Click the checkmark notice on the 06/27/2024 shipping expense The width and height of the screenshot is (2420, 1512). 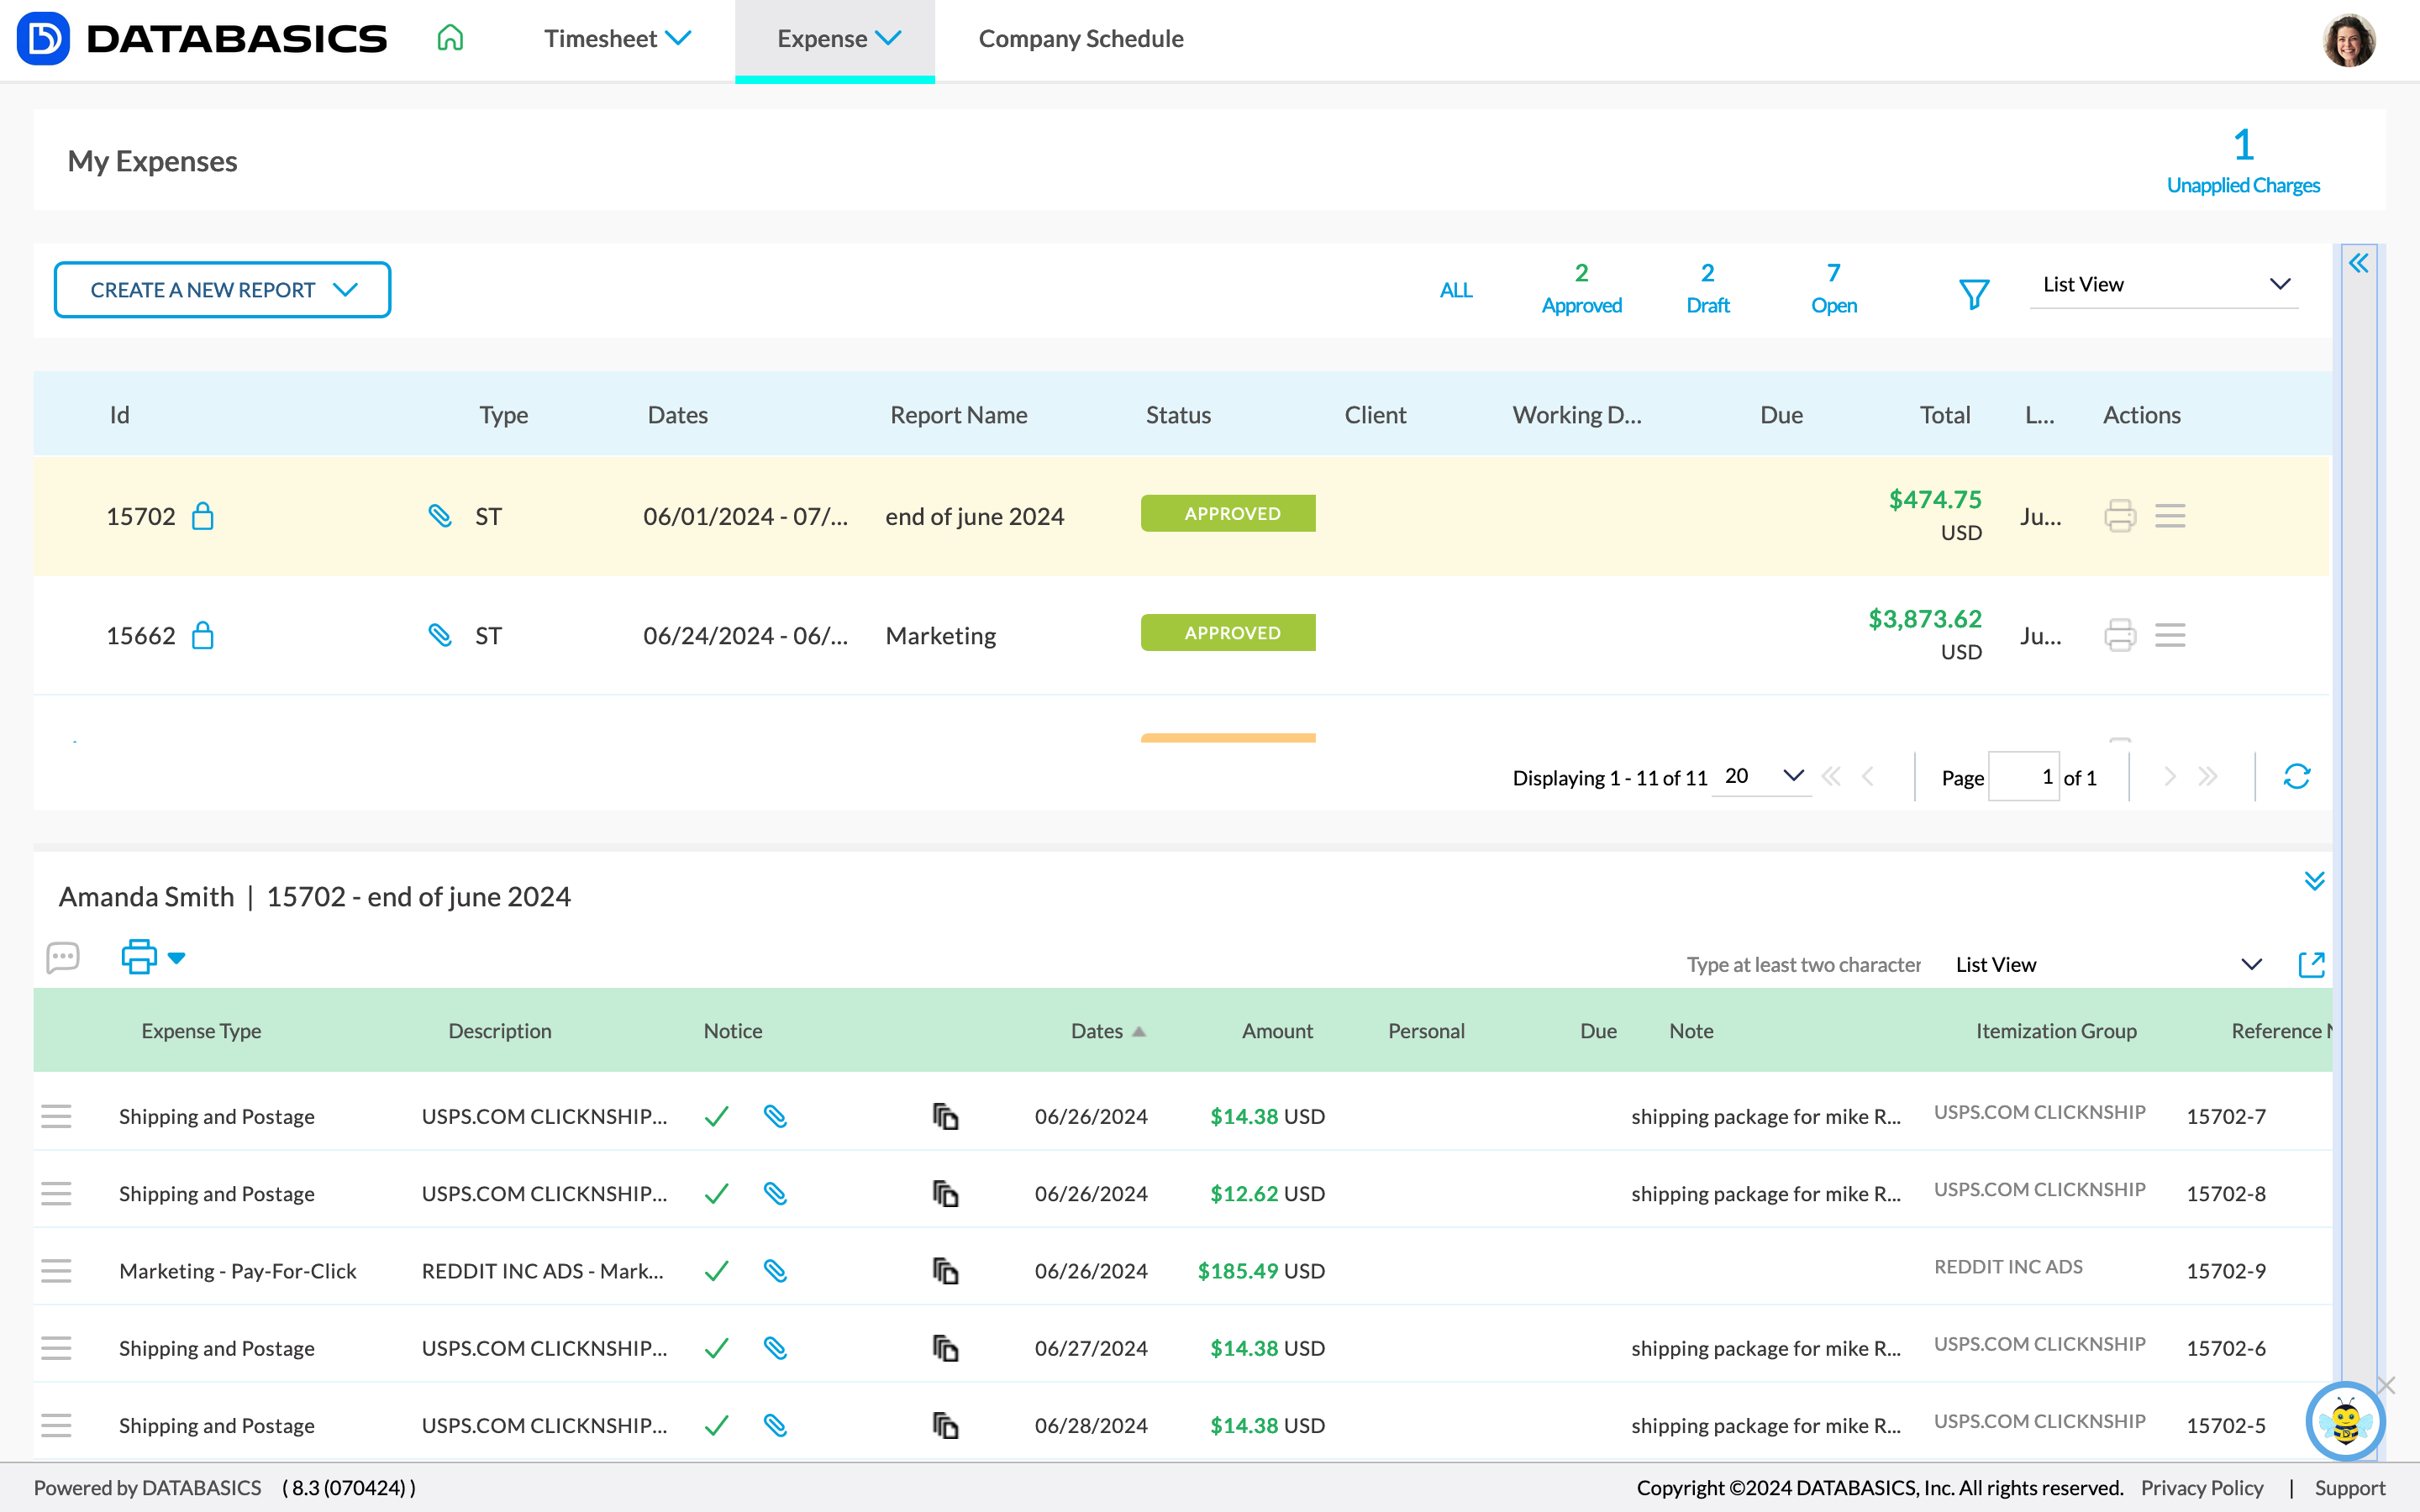[x=716, y=1348]
